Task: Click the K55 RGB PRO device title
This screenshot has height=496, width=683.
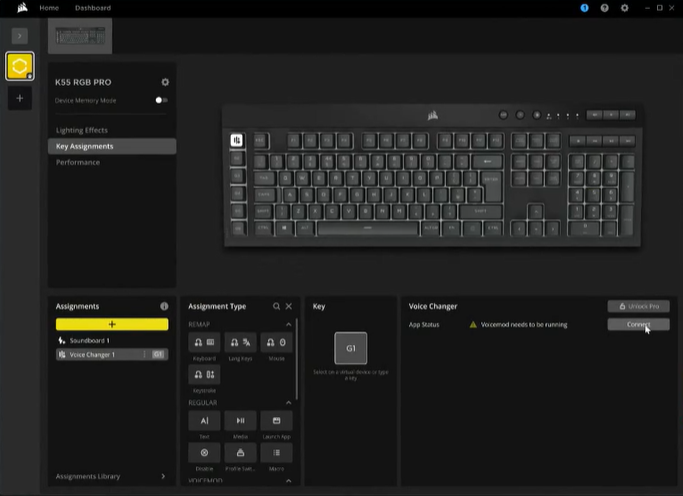Action: pyautogui.click(x=83, y=82)
